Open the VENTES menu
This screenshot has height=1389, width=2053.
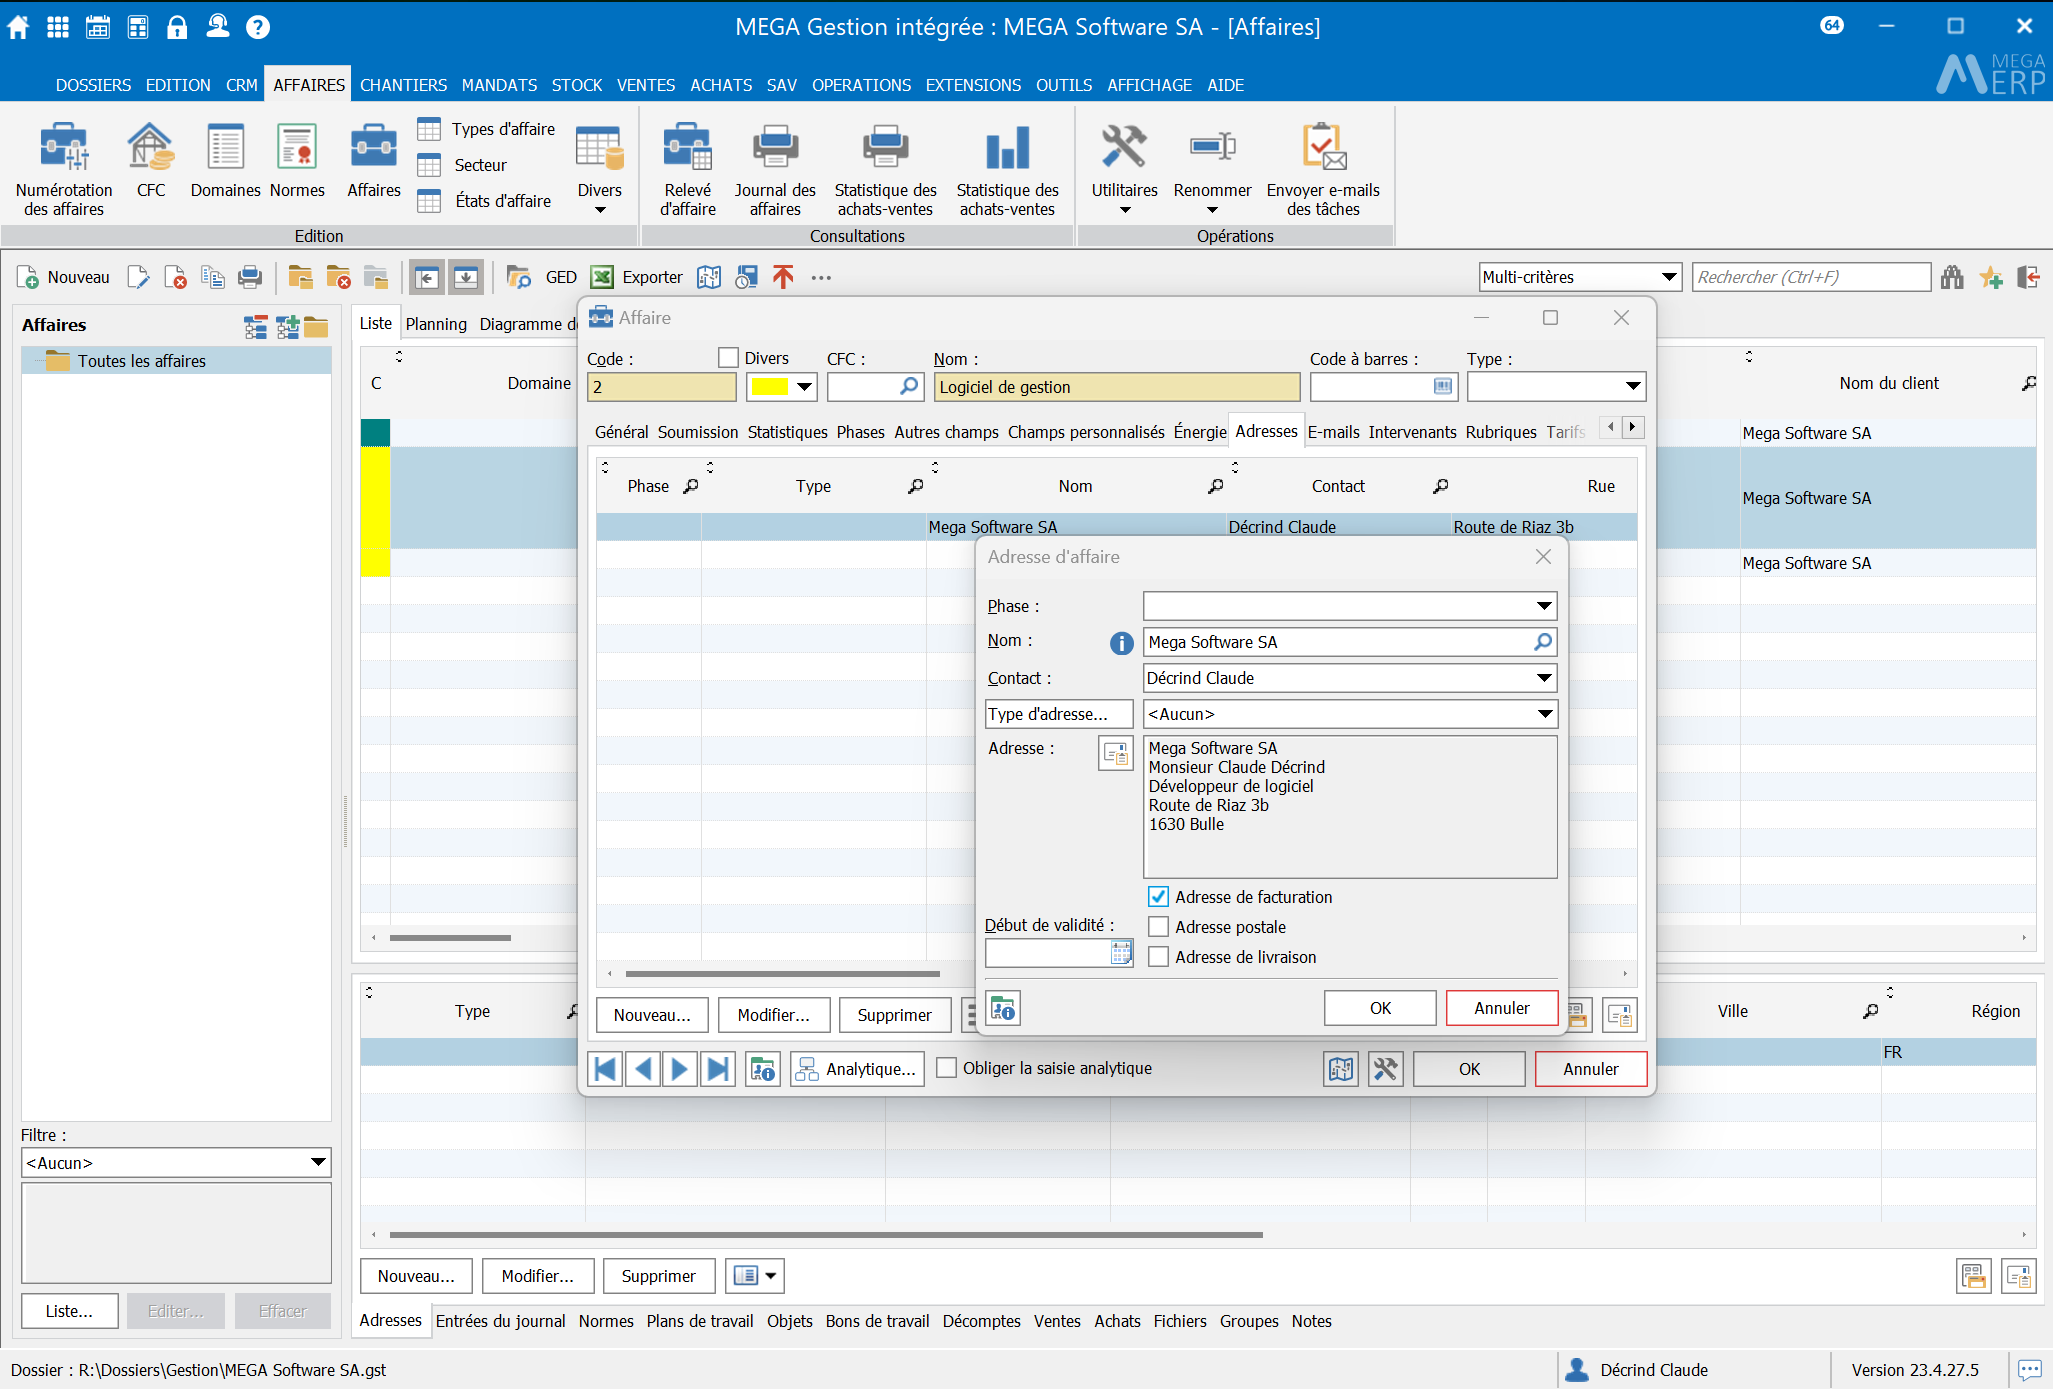click(645, 85)
